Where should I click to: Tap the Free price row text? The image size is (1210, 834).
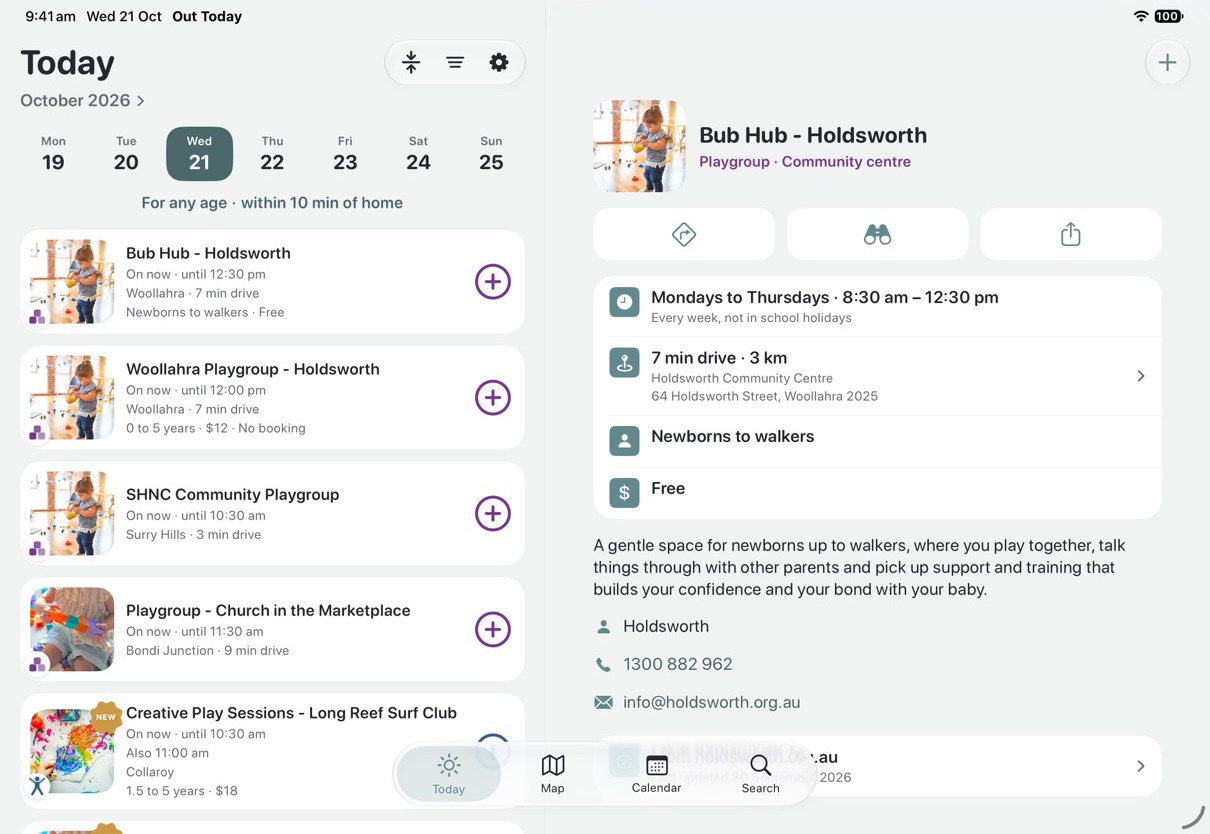tap(668, 488)
